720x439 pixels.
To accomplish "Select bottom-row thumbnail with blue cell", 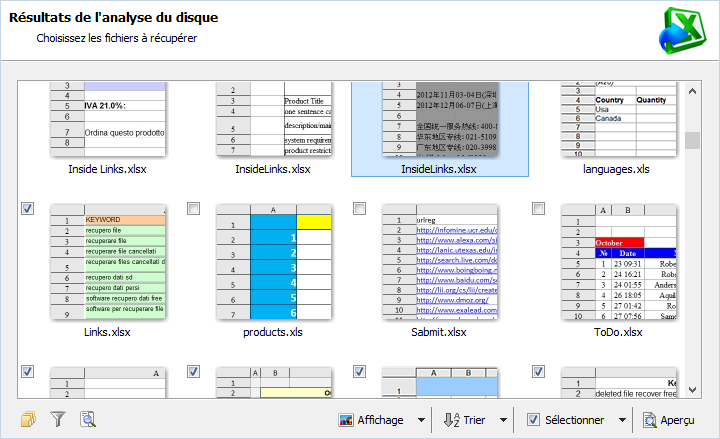I will pyautogui.click(x=439, y=383).
